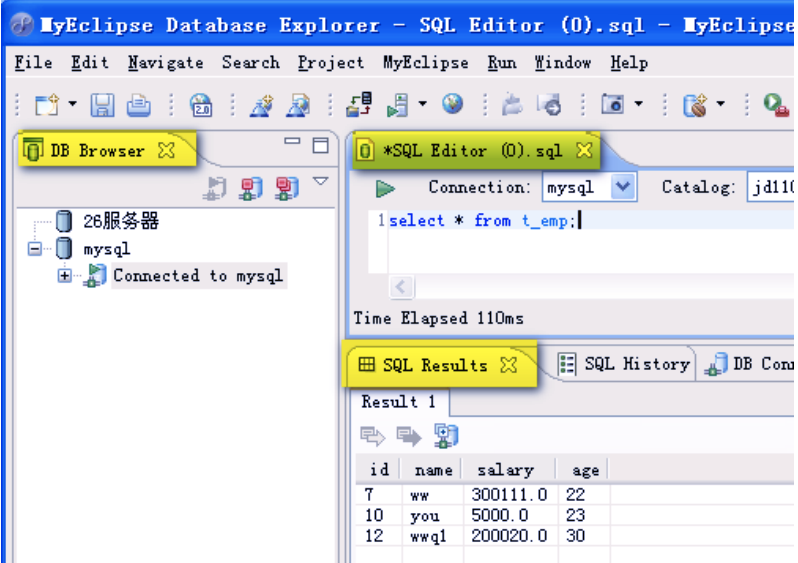The image size is (798, 563).
Task: Click the Catalog field showing jd11
Action: click(771, 187)
